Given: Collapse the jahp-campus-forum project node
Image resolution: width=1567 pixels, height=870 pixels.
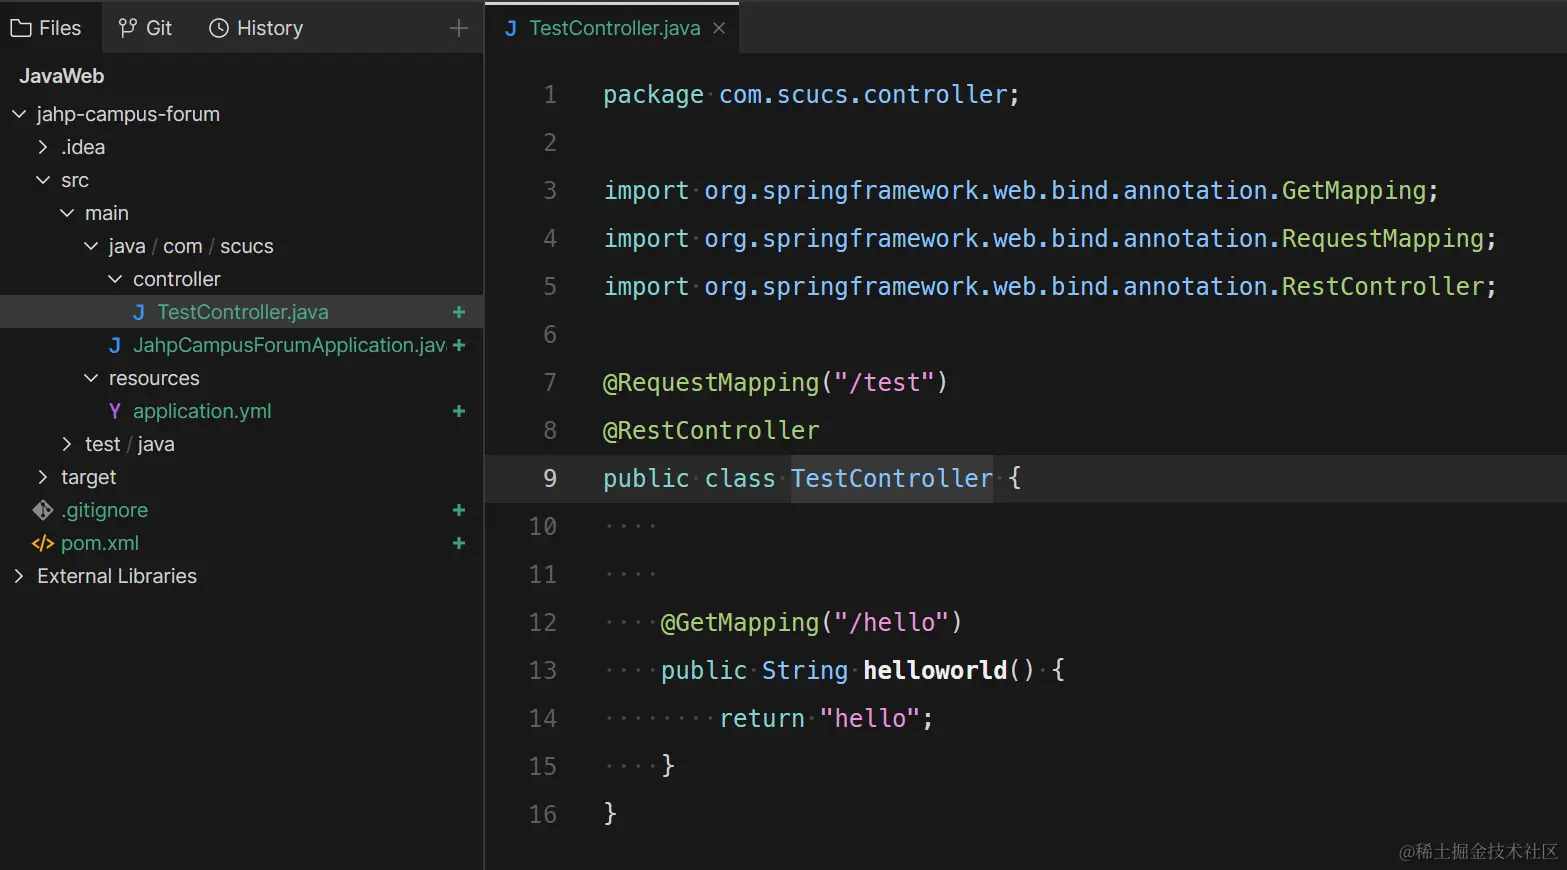Looking at the screenshot, I should (18, 113).
